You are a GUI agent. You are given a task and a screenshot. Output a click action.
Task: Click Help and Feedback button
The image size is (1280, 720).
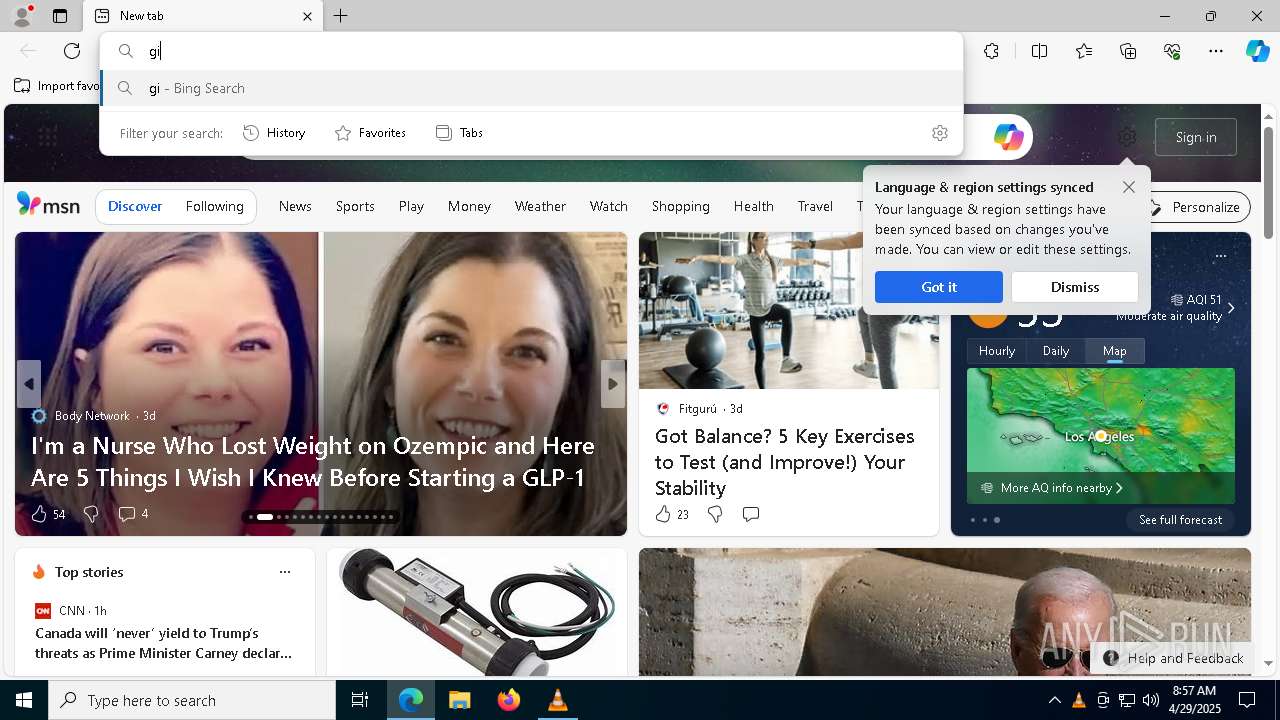[1174, 658]
